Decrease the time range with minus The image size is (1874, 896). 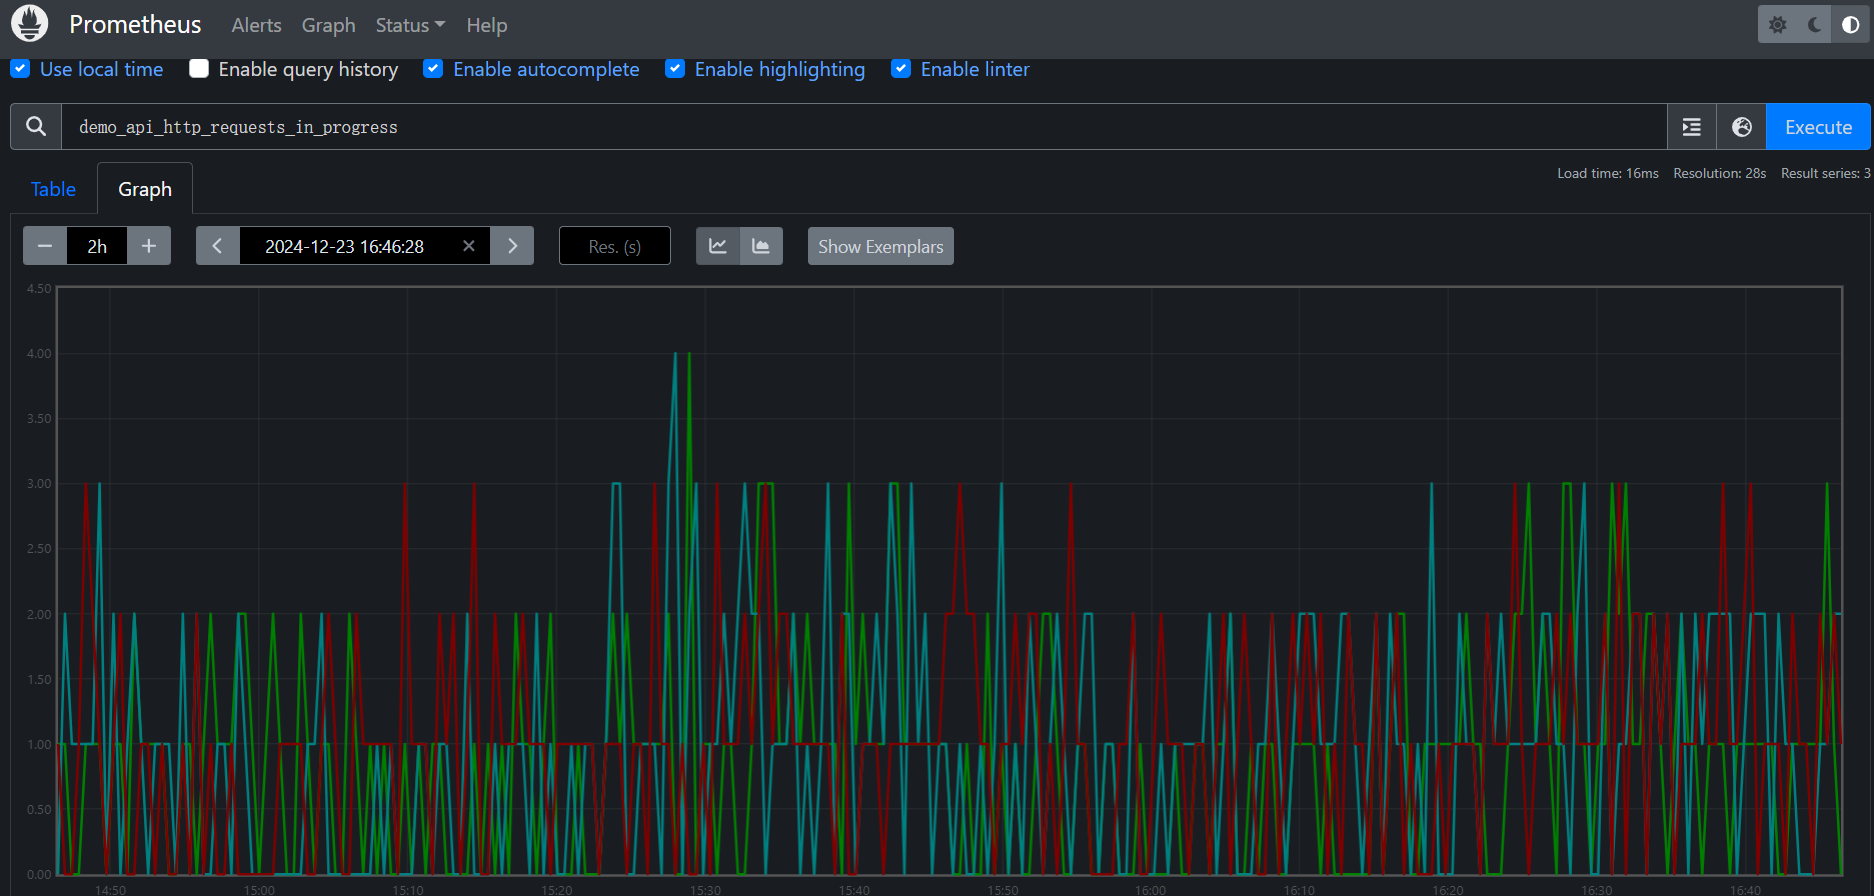(x=45, y=246)
